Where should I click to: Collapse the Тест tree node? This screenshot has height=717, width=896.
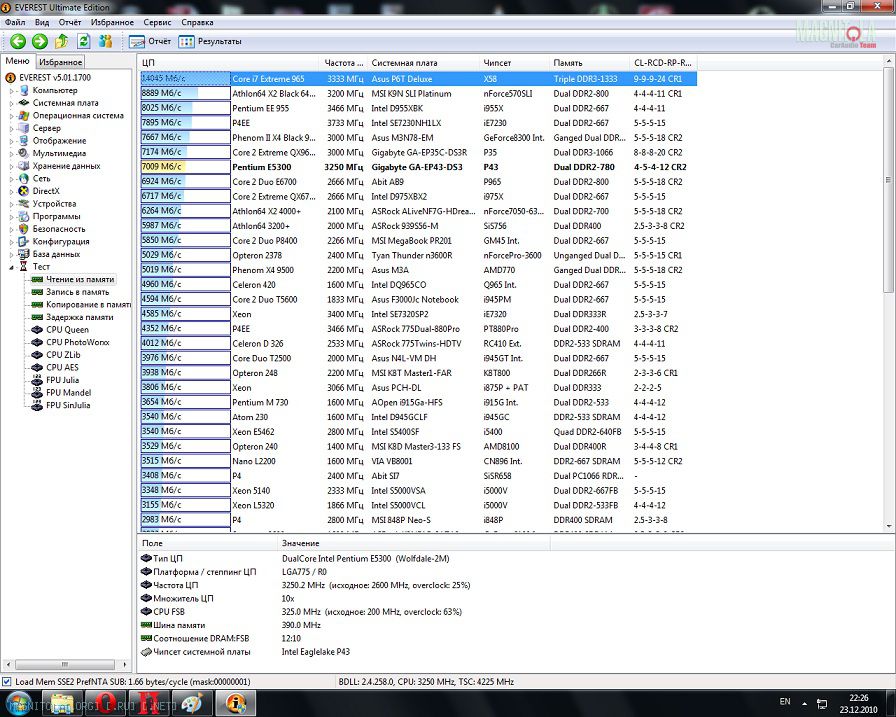coord(11,267)
